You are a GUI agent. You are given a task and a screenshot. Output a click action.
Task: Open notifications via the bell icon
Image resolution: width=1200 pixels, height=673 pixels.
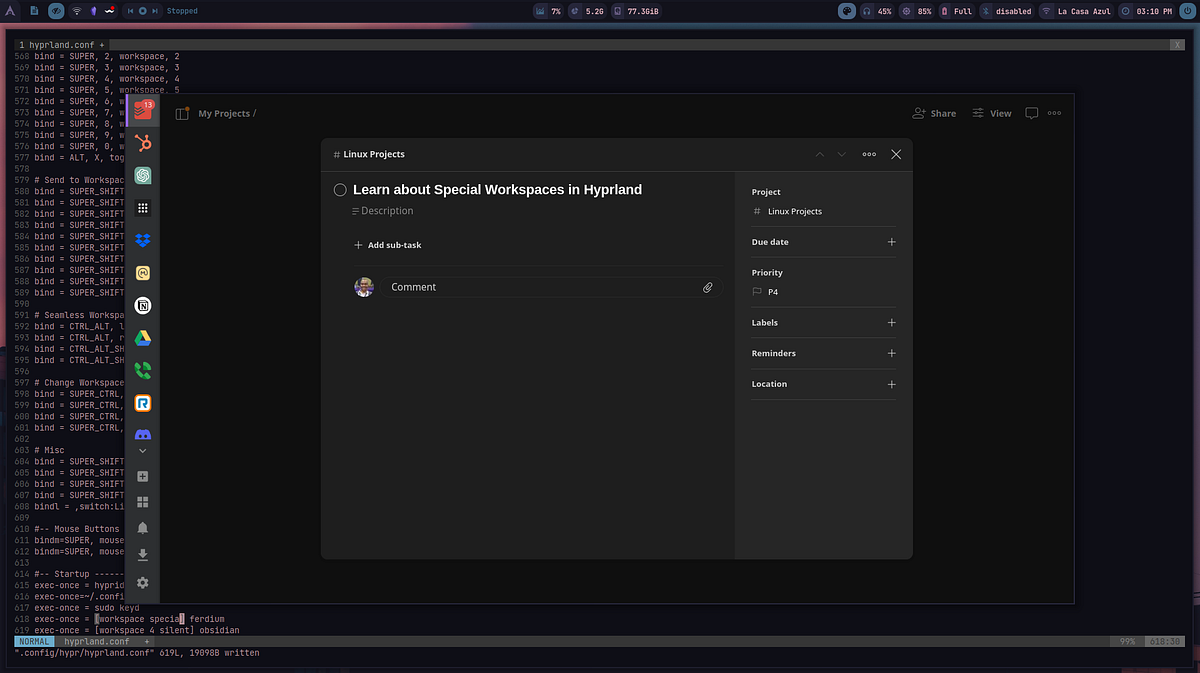pyautogui.click(x=142, y=527)
